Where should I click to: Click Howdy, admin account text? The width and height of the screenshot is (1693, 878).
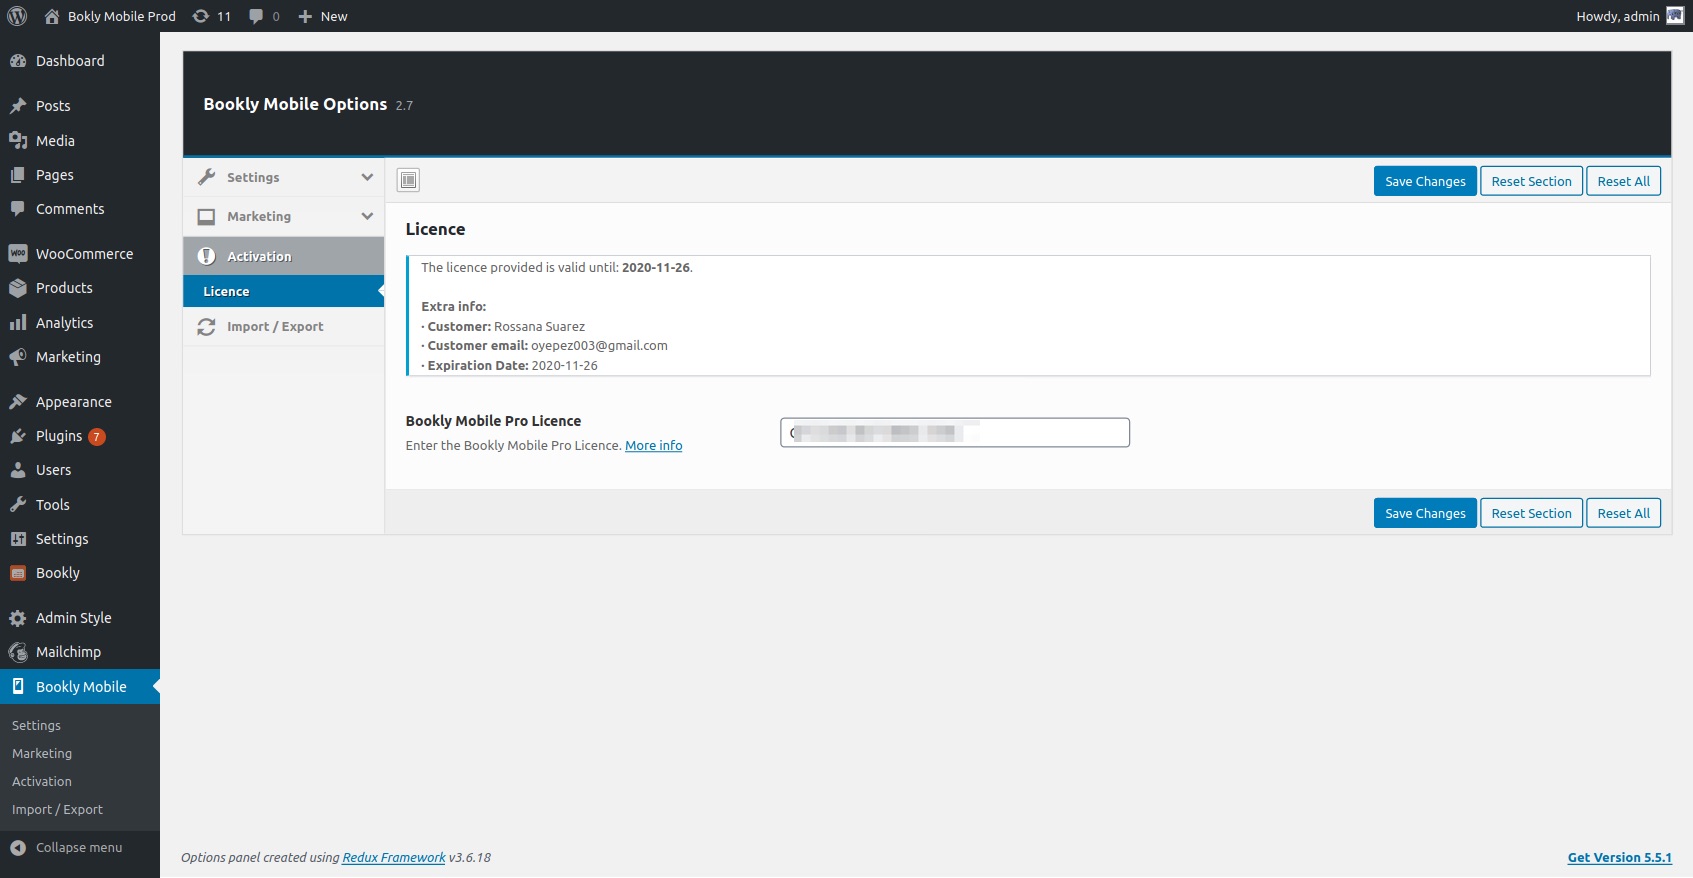(1618, 16)
